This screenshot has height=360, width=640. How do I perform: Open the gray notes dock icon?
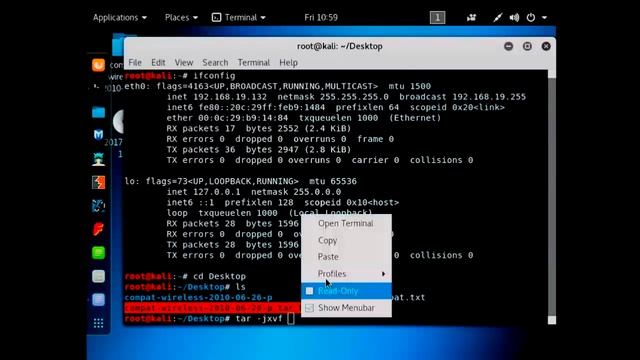click(x=98, y=276)
